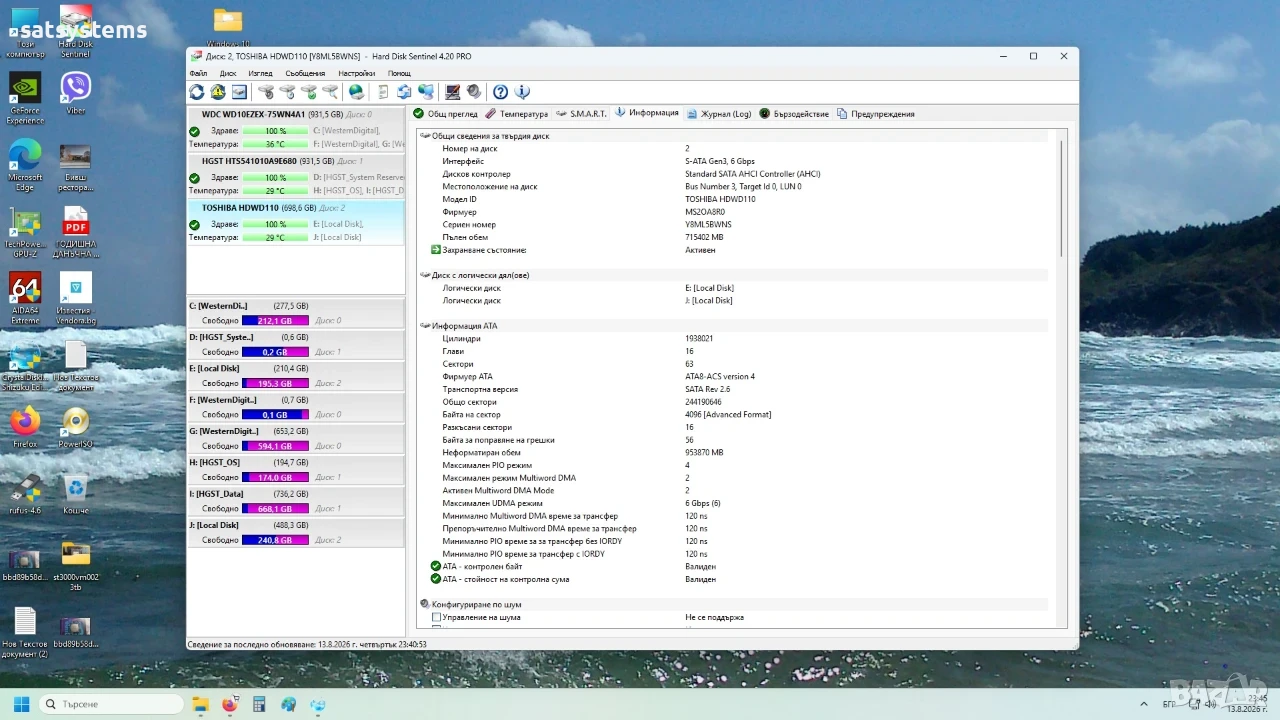Viewport: 1280px width, 720px height.
Task: Select the H: [HGST_OS] partition row
Action: (296, 470)
